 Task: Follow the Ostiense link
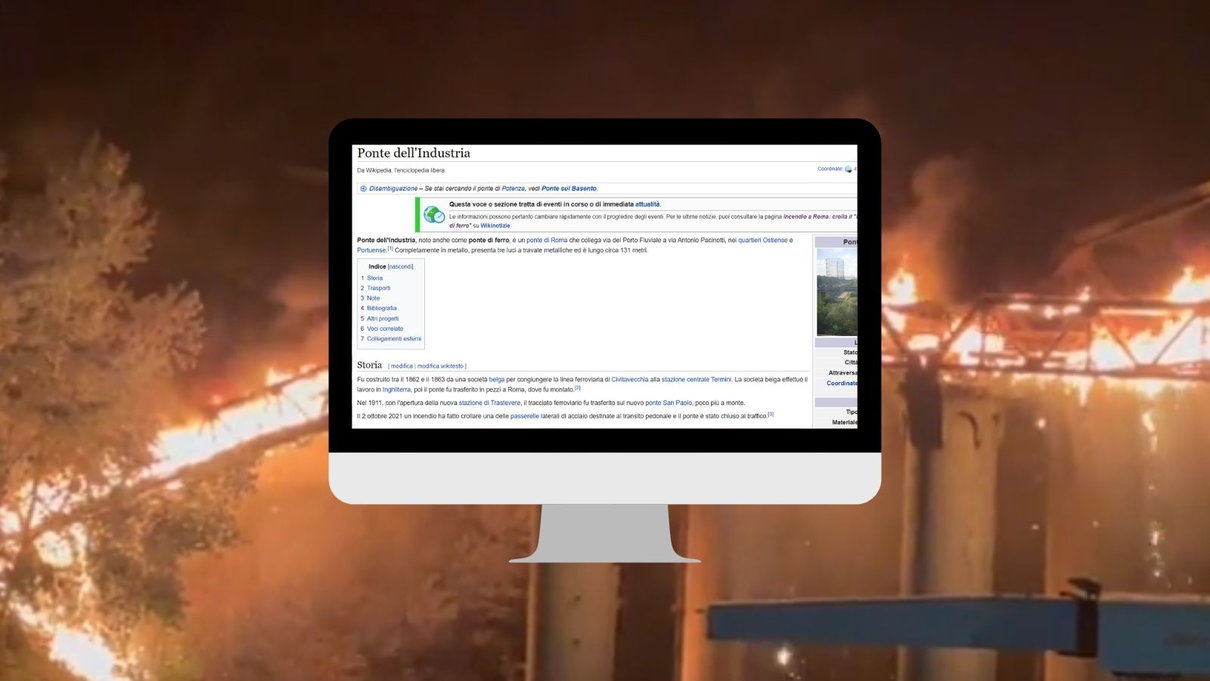click(x=776, y=240)
